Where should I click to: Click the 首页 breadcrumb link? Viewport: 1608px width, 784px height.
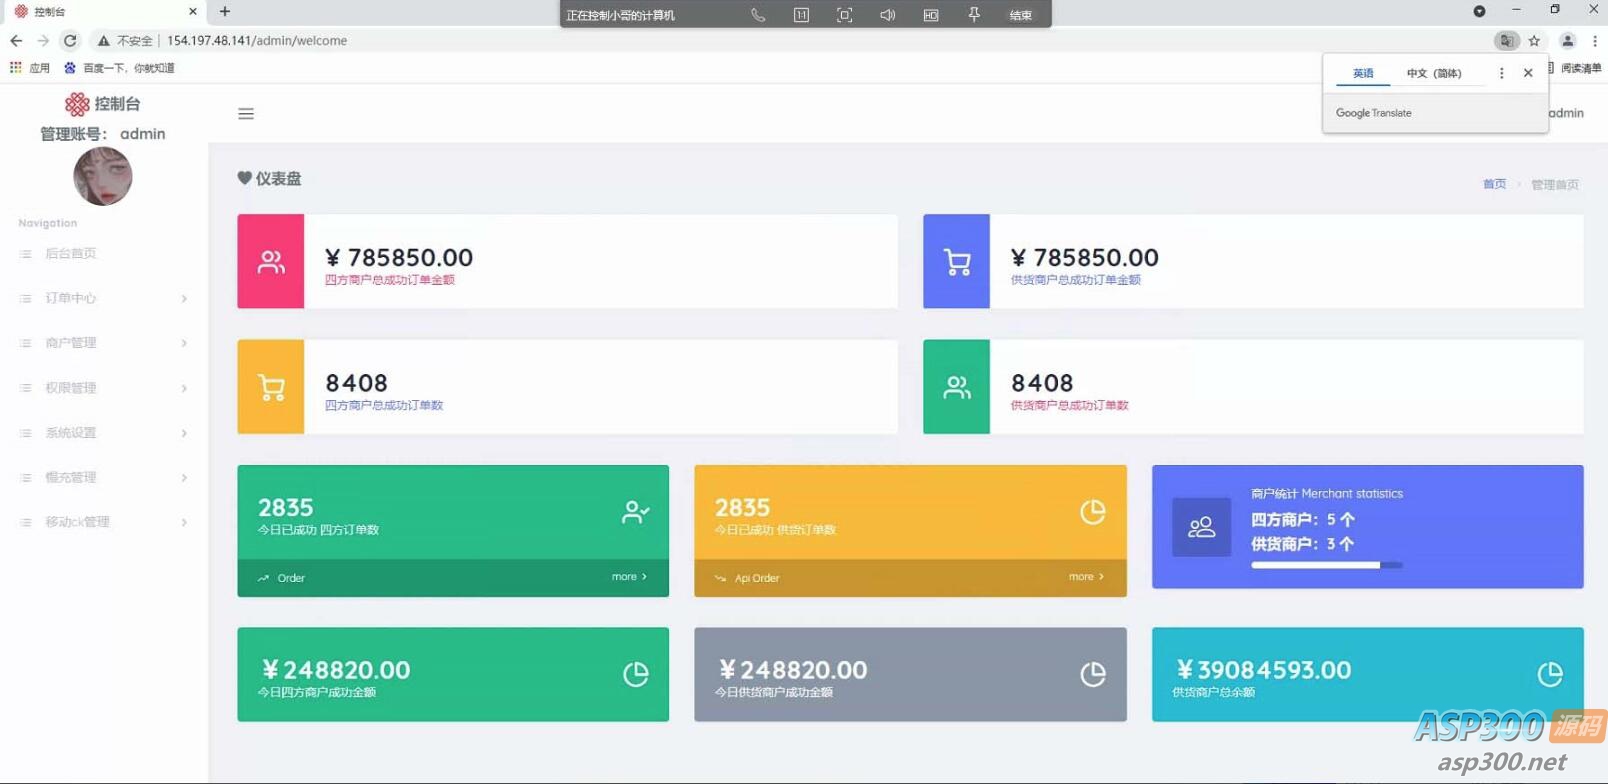coord(1494,184)
